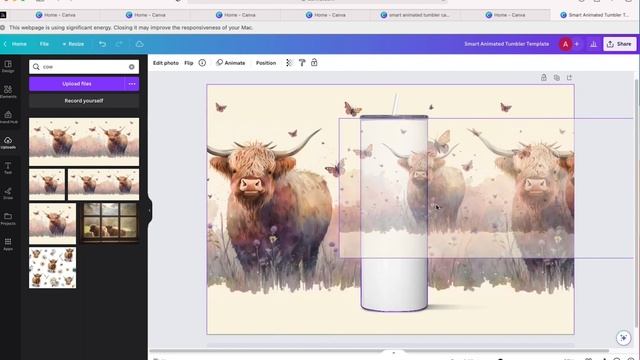Image resolution: width=640 pixels, height=360 pixels.
Task: Click Edit photo in toolbar
Action: coord(166,63)
